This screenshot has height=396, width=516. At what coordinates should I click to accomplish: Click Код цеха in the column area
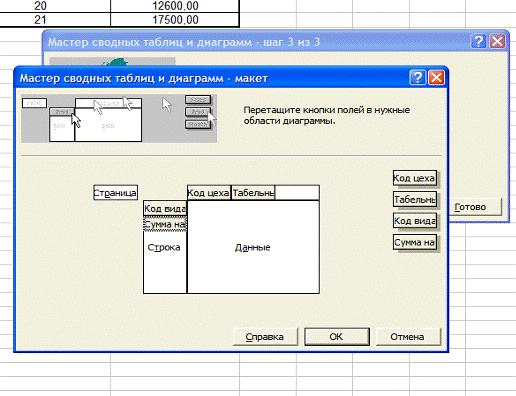pyautogui.click(x=209, y=193)
